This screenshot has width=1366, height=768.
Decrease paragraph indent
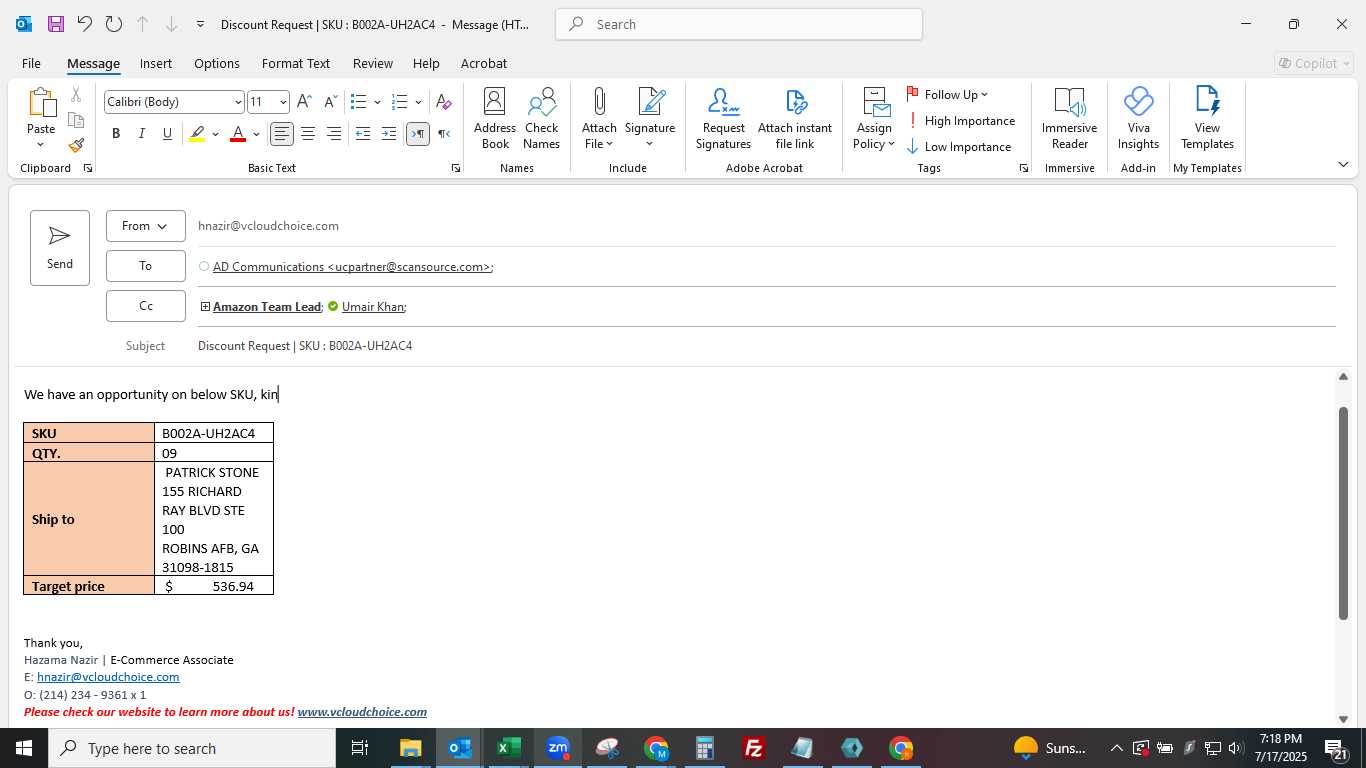tap(363, 134)
